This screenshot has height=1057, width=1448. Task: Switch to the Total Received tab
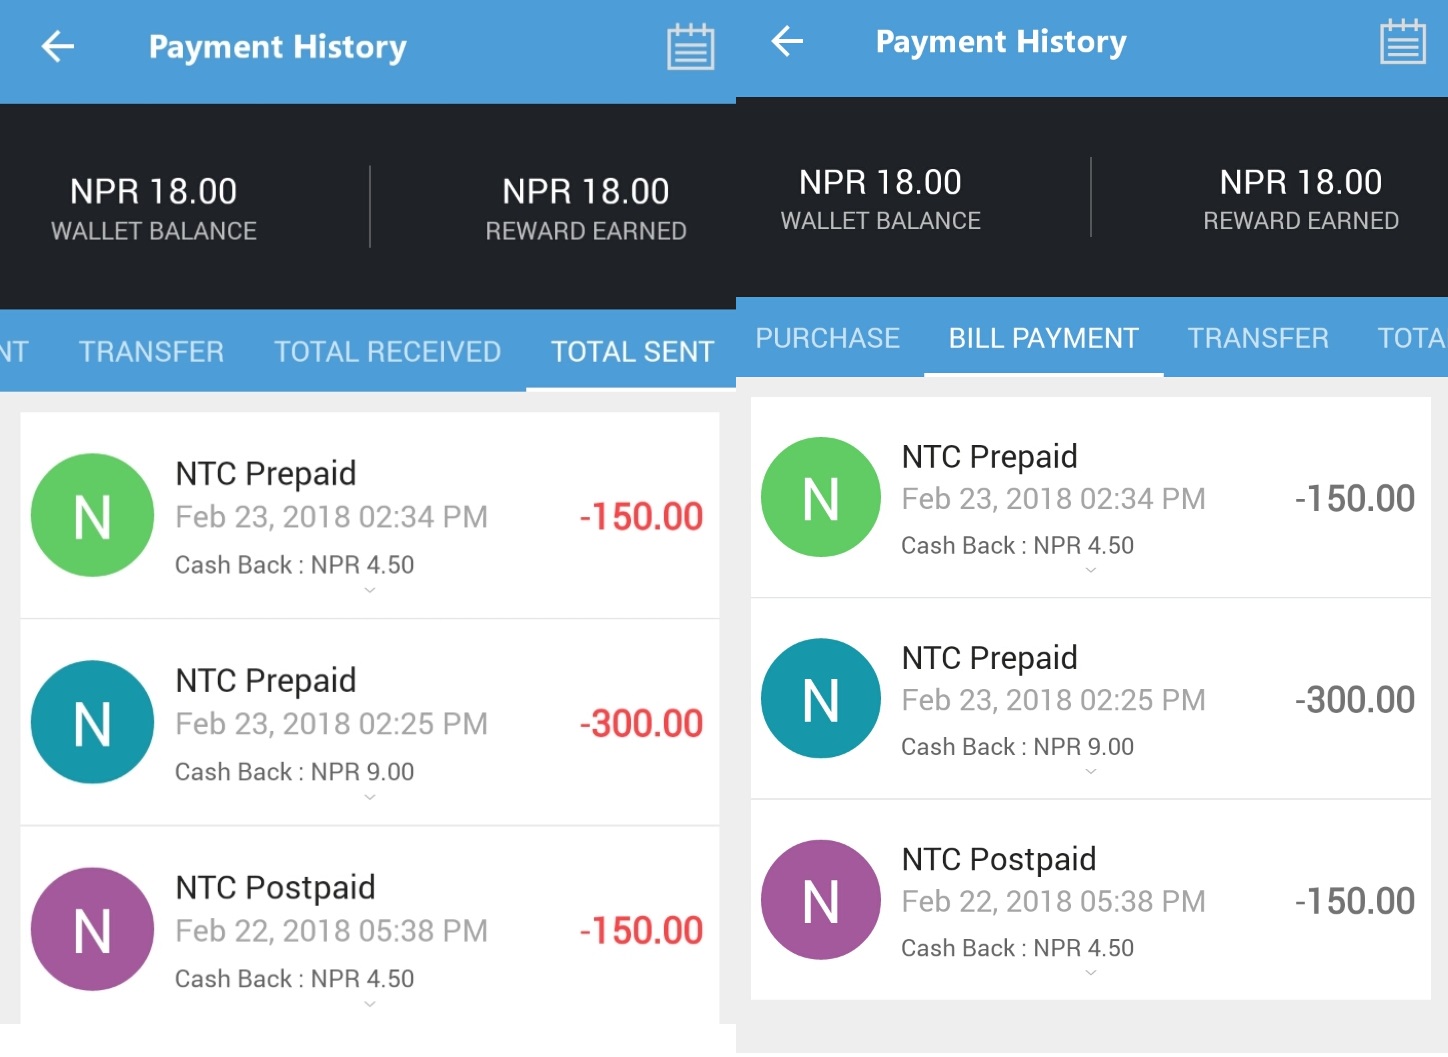pyautogui.click(x=387, y=352)
